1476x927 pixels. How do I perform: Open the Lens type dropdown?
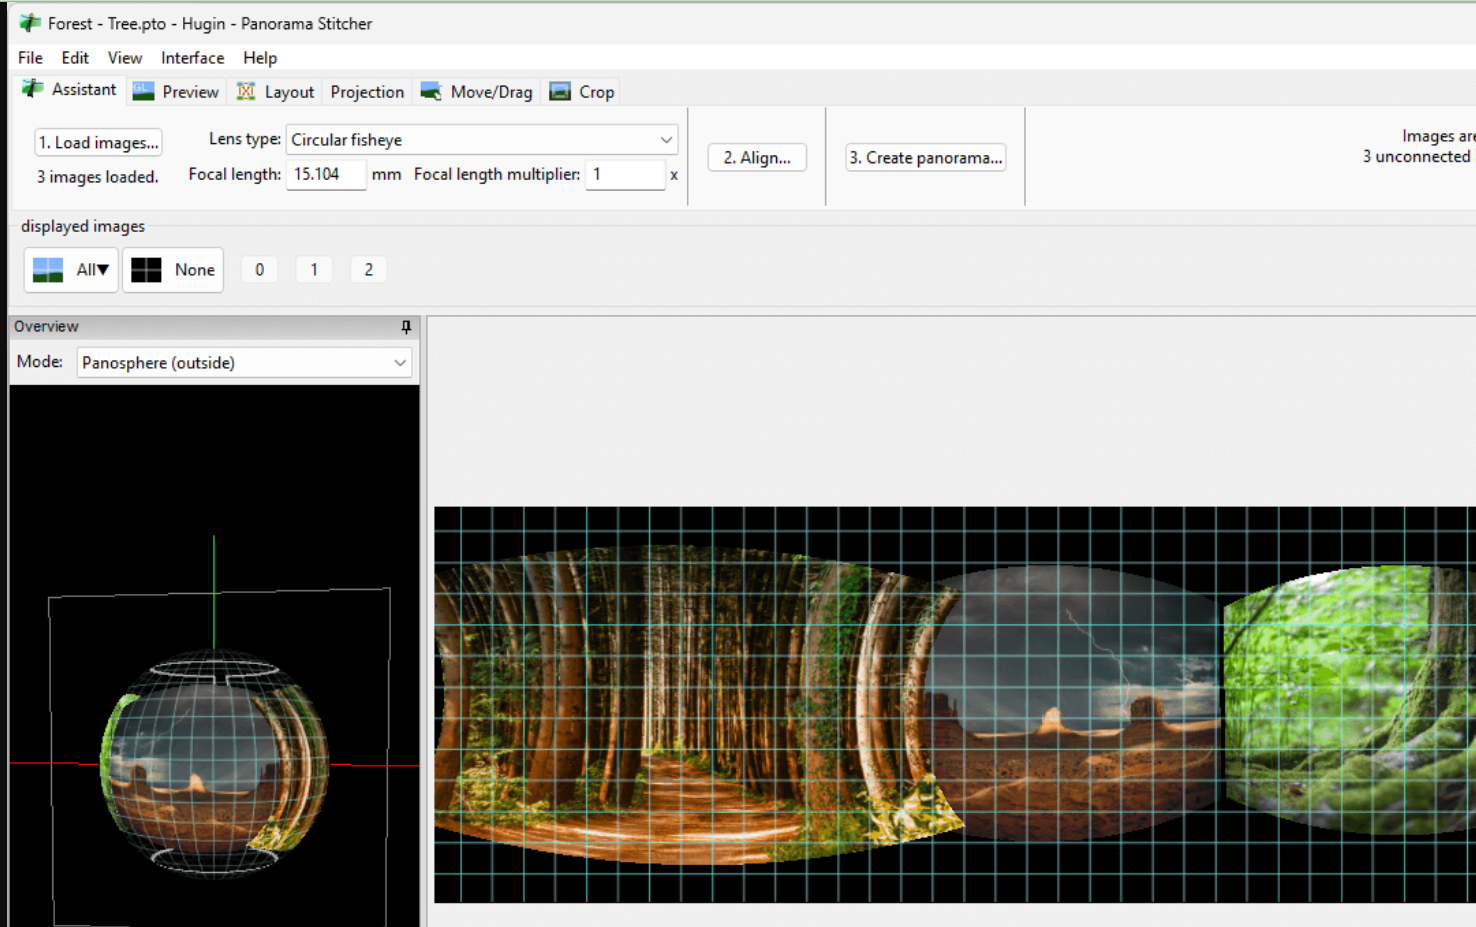(x=666, y=139)
